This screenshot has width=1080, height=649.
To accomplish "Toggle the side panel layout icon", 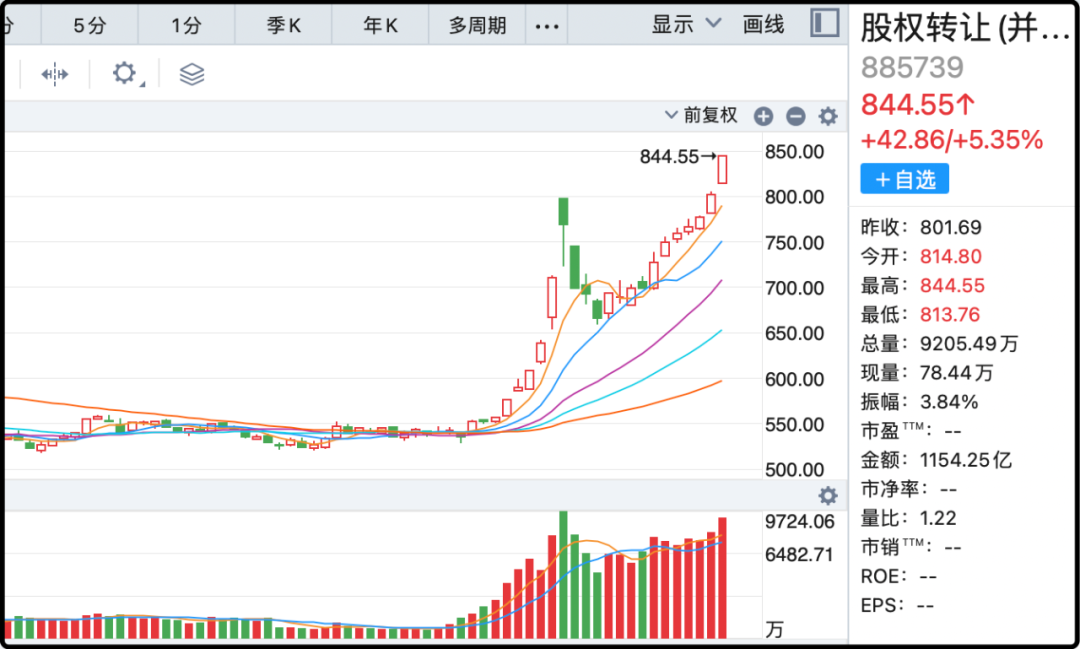I will (x=824, y=24).
